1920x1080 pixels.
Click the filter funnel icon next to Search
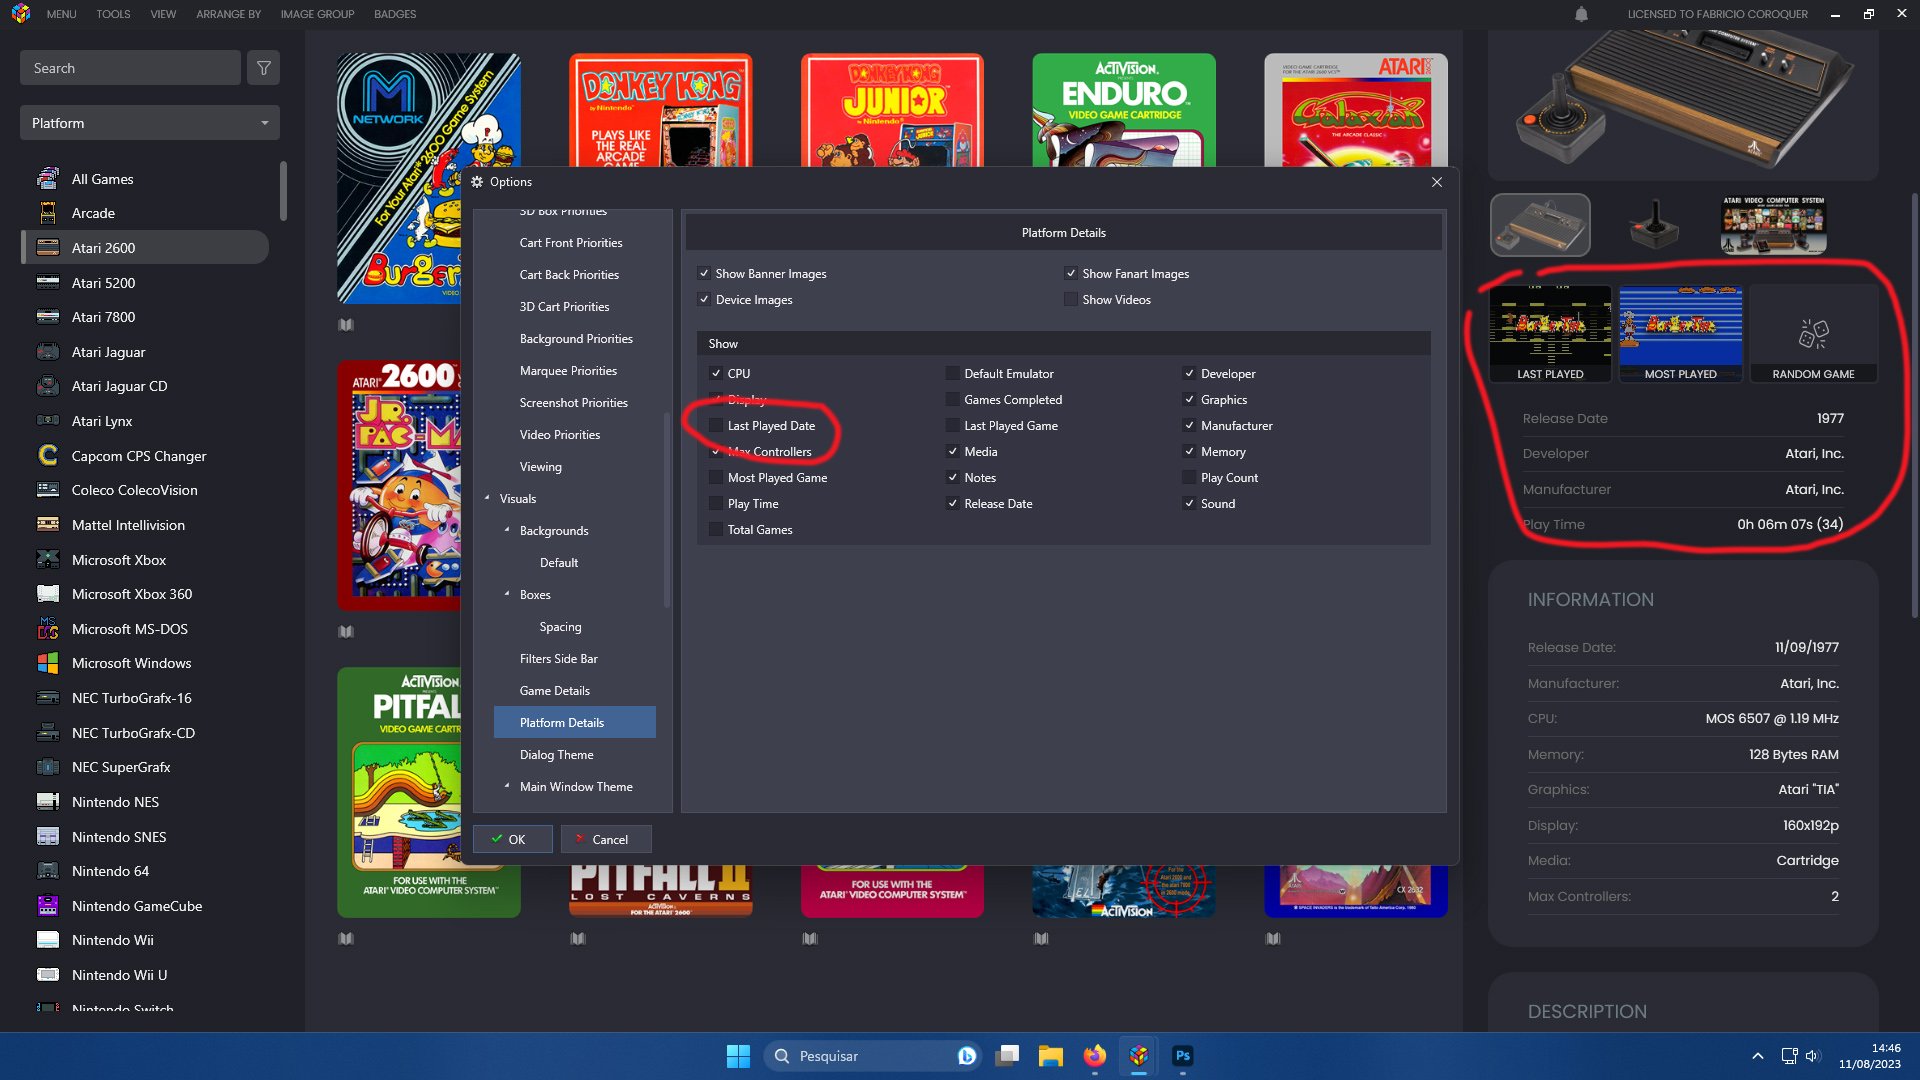point(264,68)
